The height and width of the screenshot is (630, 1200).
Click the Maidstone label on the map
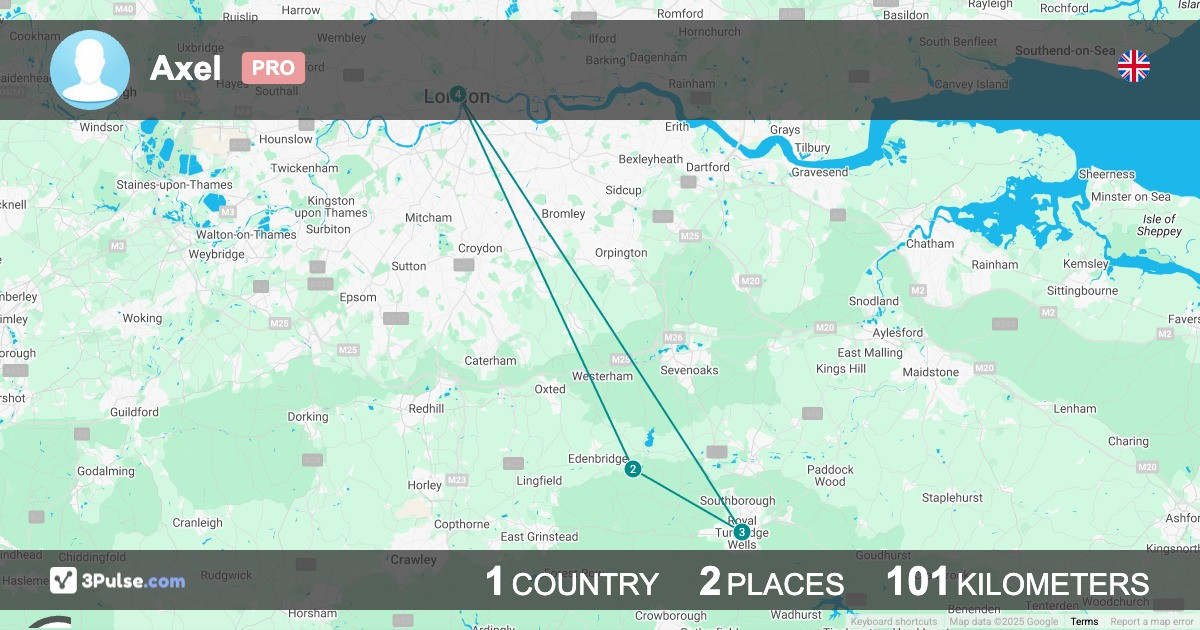tap(931, 372)
